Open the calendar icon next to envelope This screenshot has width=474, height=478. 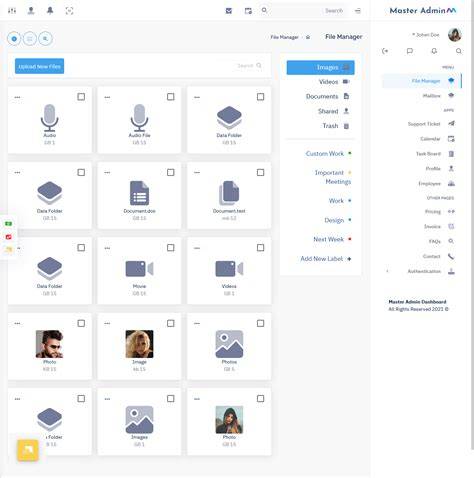pyautogui.click(x=248, y=11)
